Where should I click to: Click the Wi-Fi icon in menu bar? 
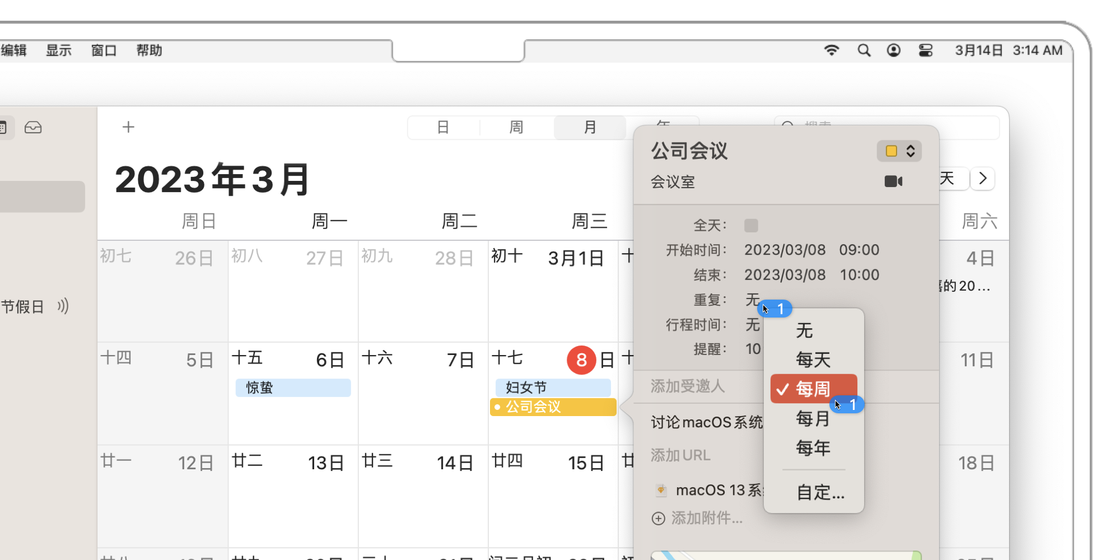pos(831,50)
